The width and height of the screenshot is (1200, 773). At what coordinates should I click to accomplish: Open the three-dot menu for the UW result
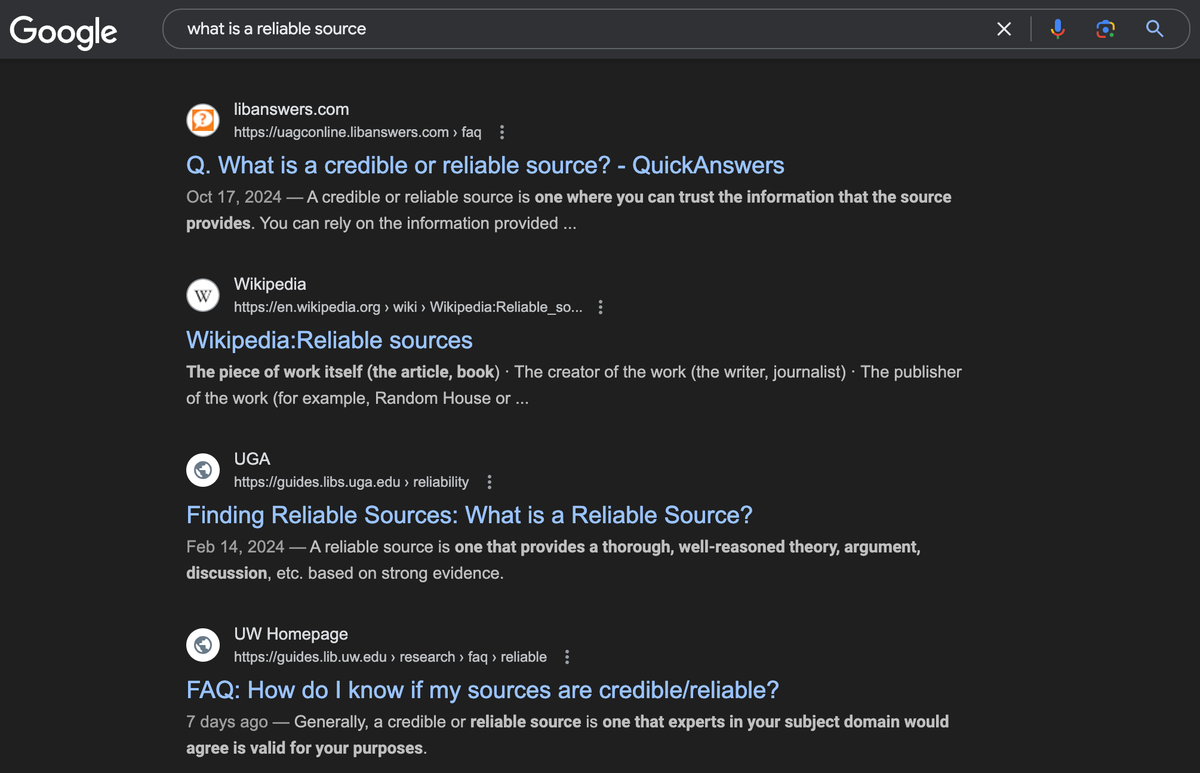pyautogui.click(x=566, y=657)
